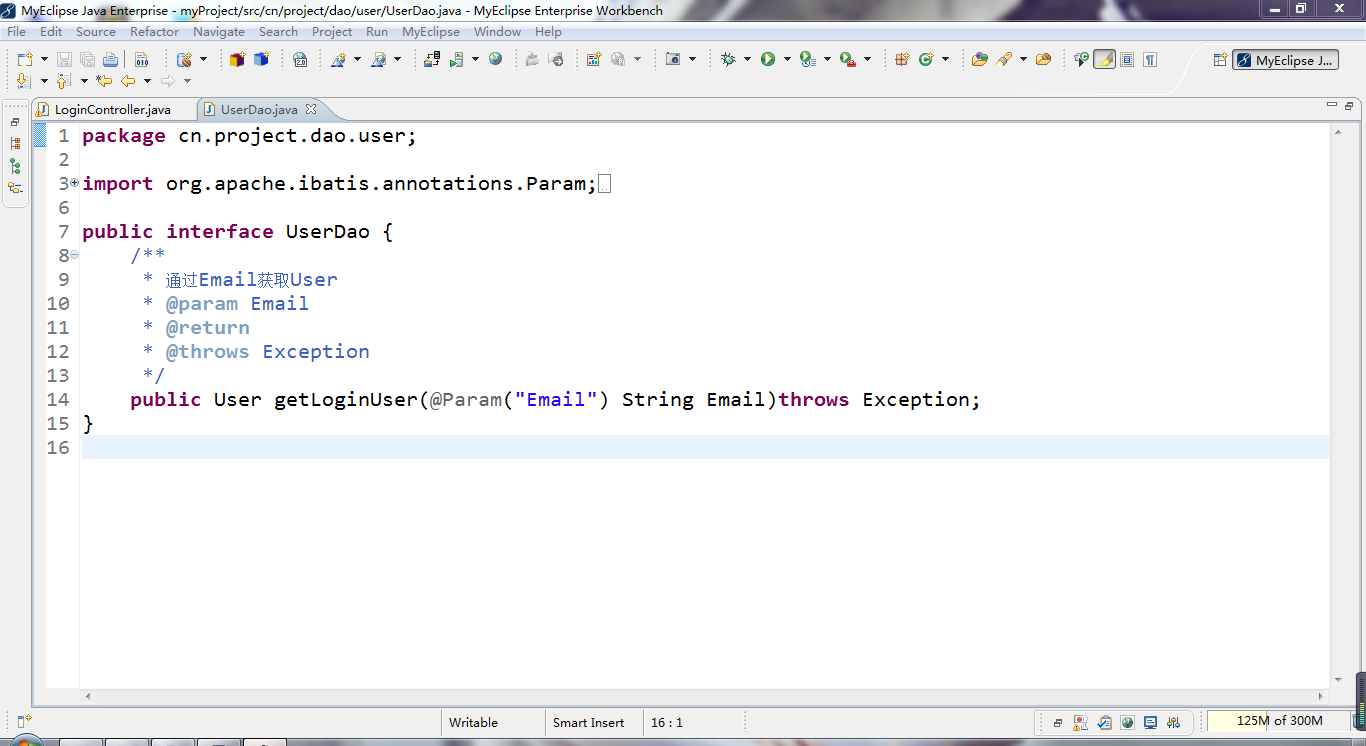Image resolution: width=1366 pixels, height=746 pixels.
Task: Toggle Show Whitespace Characters pilcrow icon
Action: pyautogui.click(x=1151, y=60)
